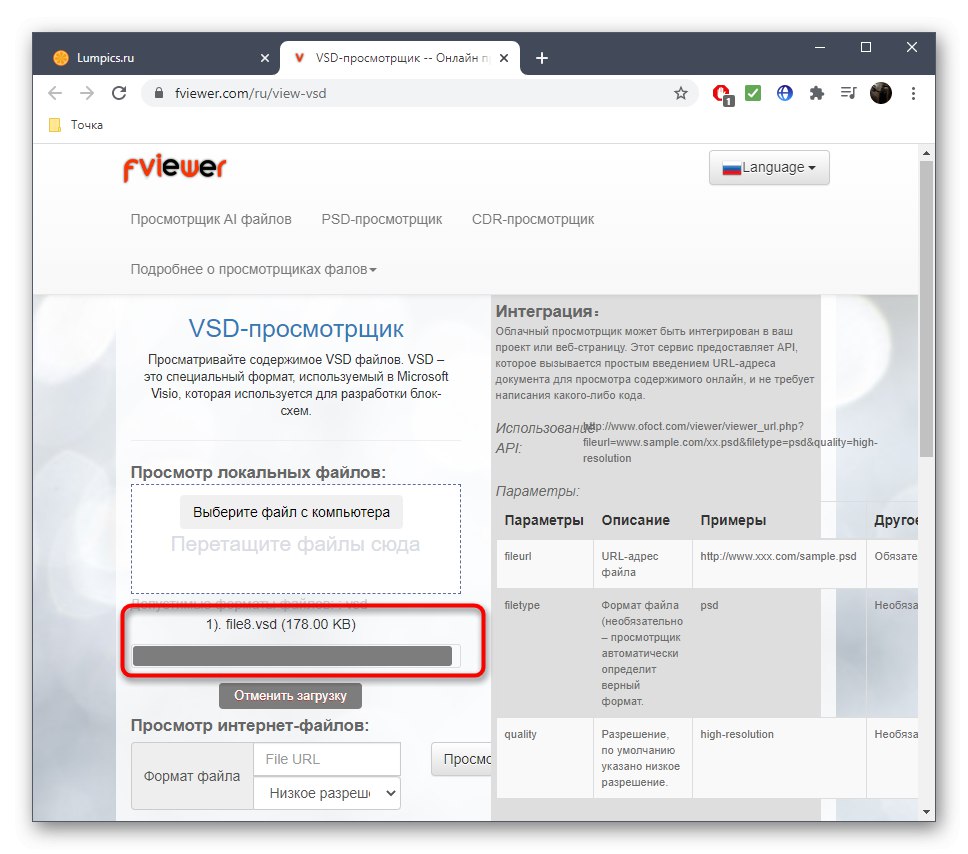Expand the Language dropdown

[x=769, y=167]
